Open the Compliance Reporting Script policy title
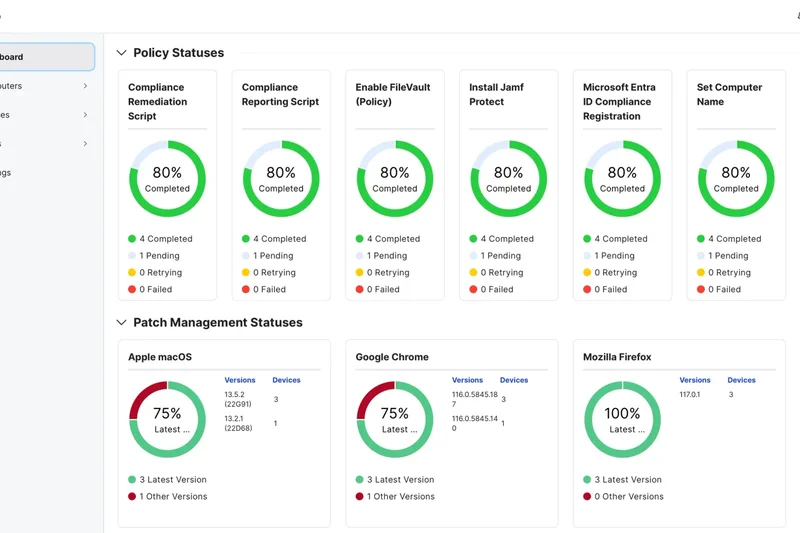 click(x=280, y=95)
